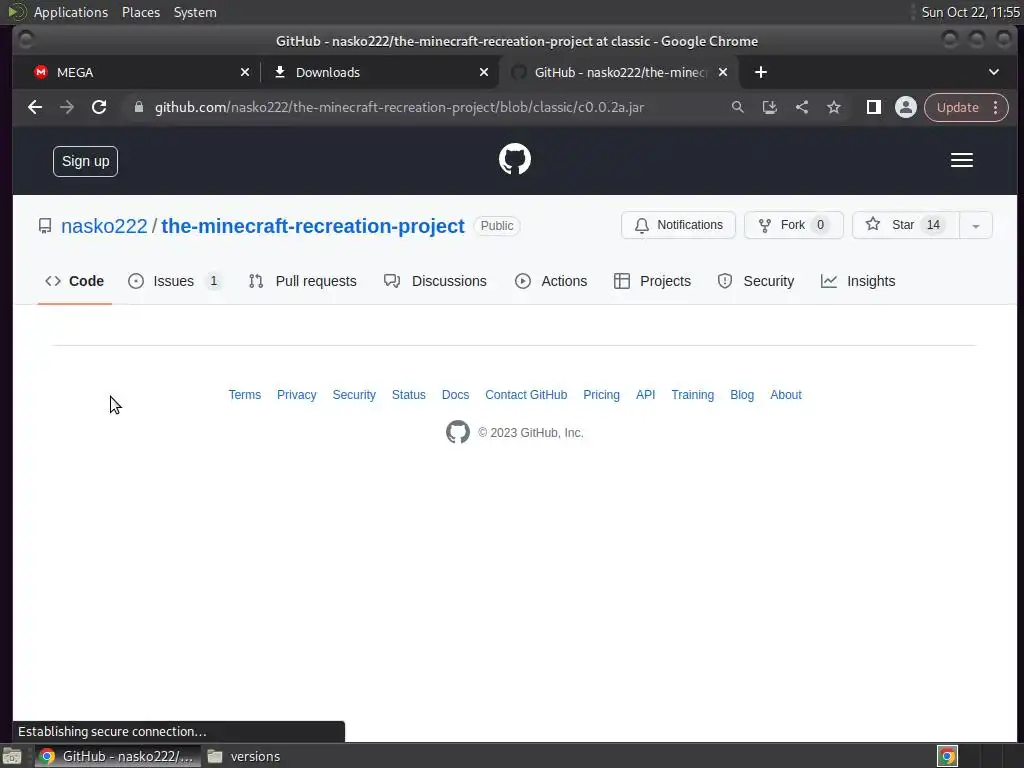Viewport: 1024px width, 768px height.
Task: Open the Applications menu
Action: pos(71,12)
